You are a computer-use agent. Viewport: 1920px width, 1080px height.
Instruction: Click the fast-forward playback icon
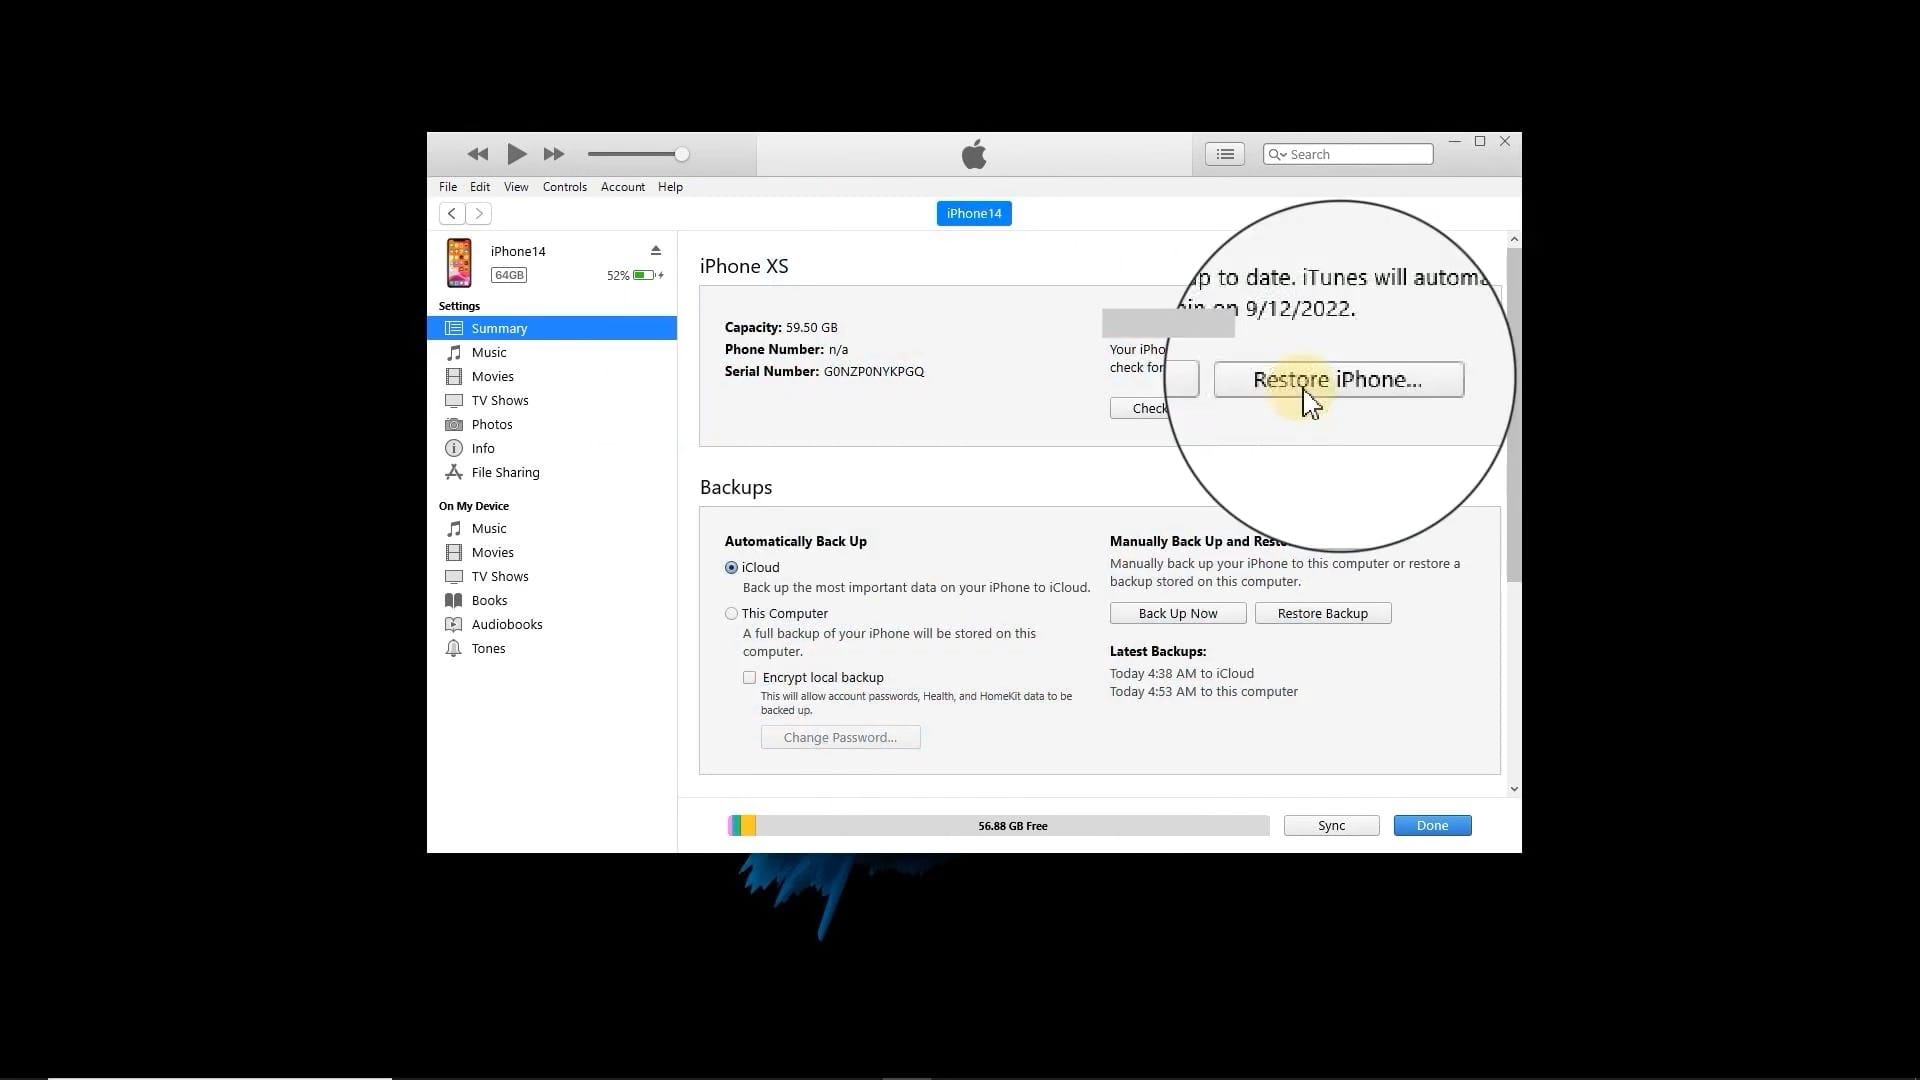pyautogui.click(x=554, y=154)
